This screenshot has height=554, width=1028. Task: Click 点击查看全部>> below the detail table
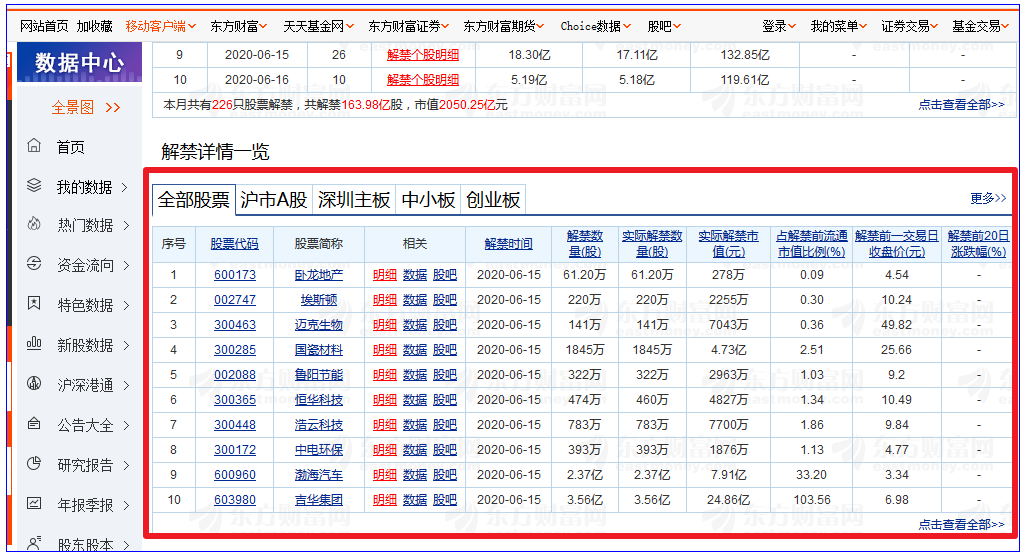point(961,524)
